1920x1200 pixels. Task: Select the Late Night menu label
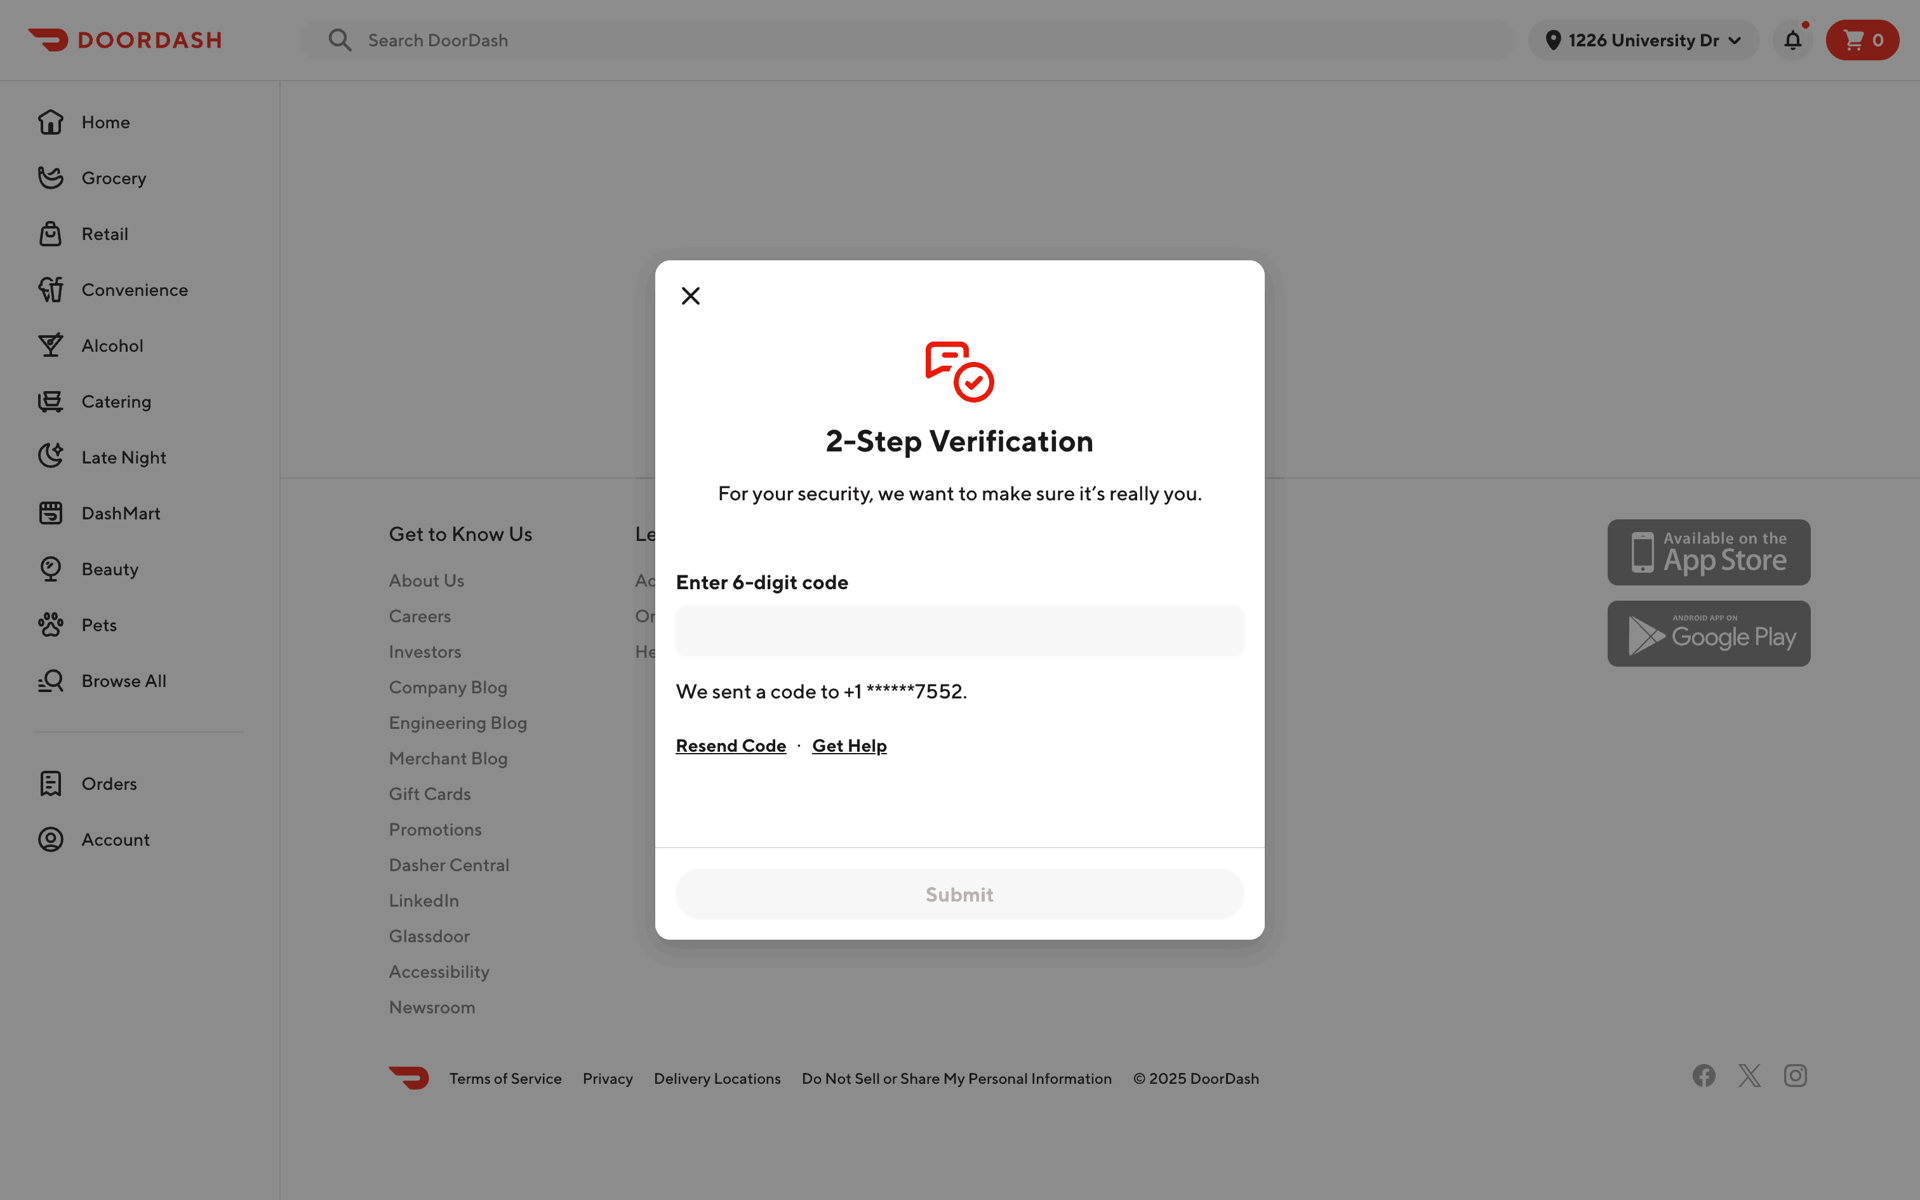tap(124, 457)
